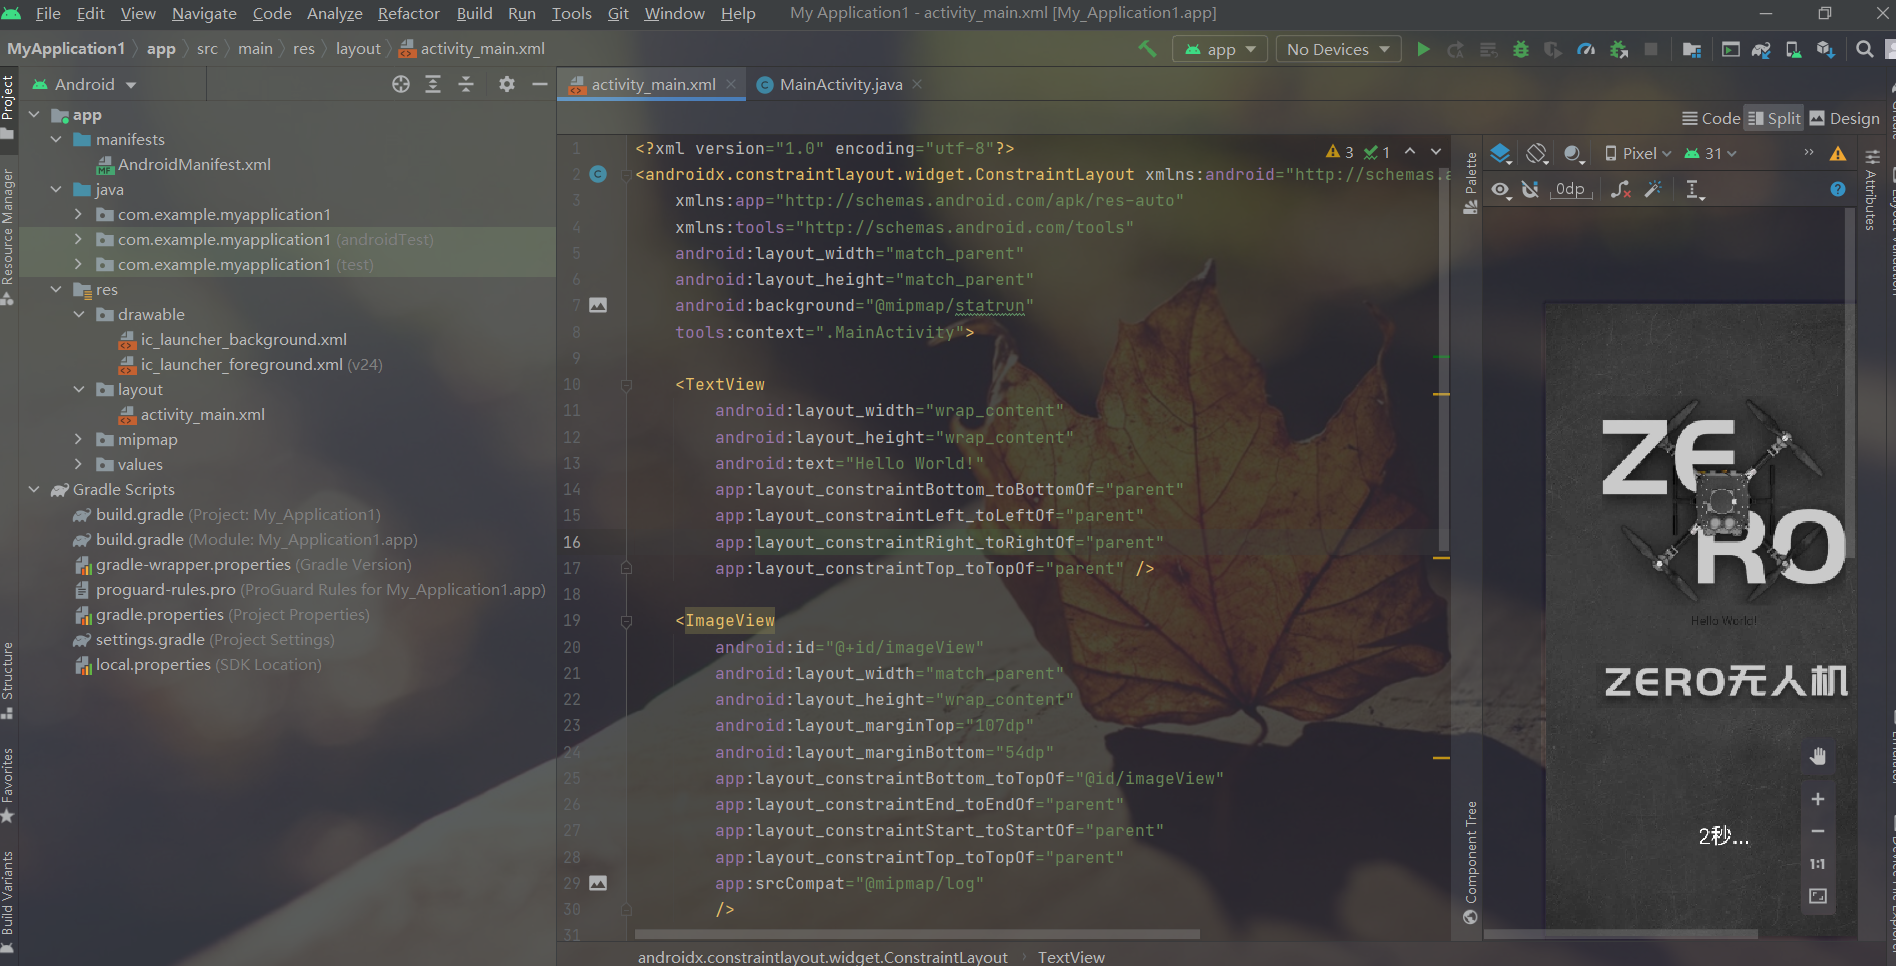This screenshot has width=1896, height=966.
Task: Open the API 31 version dropdown
Action: [x=1712, y=153]
